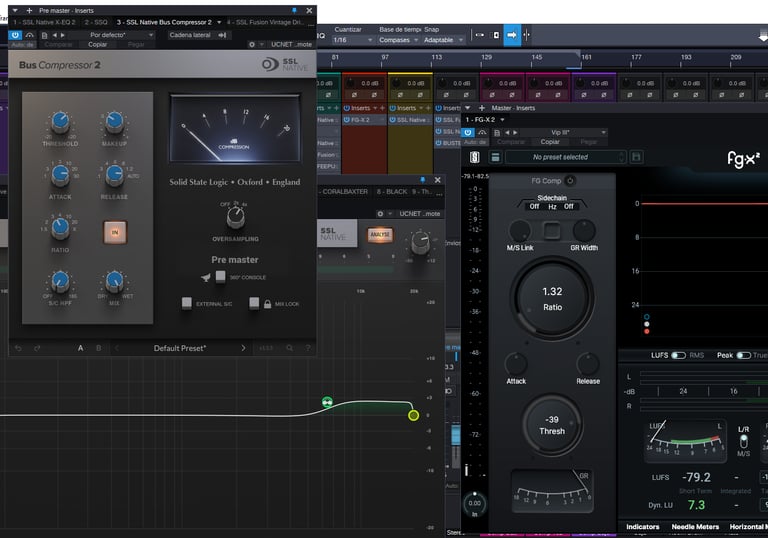768x538 pixels.
Task: Open the search icon in SSL preset bar
Action: click(x=290, y=348)
